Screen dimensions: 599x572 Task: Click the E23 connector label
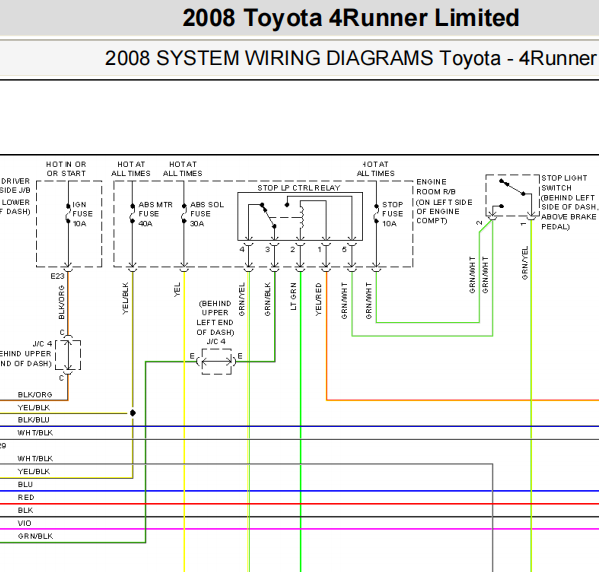tap(57, 276)
